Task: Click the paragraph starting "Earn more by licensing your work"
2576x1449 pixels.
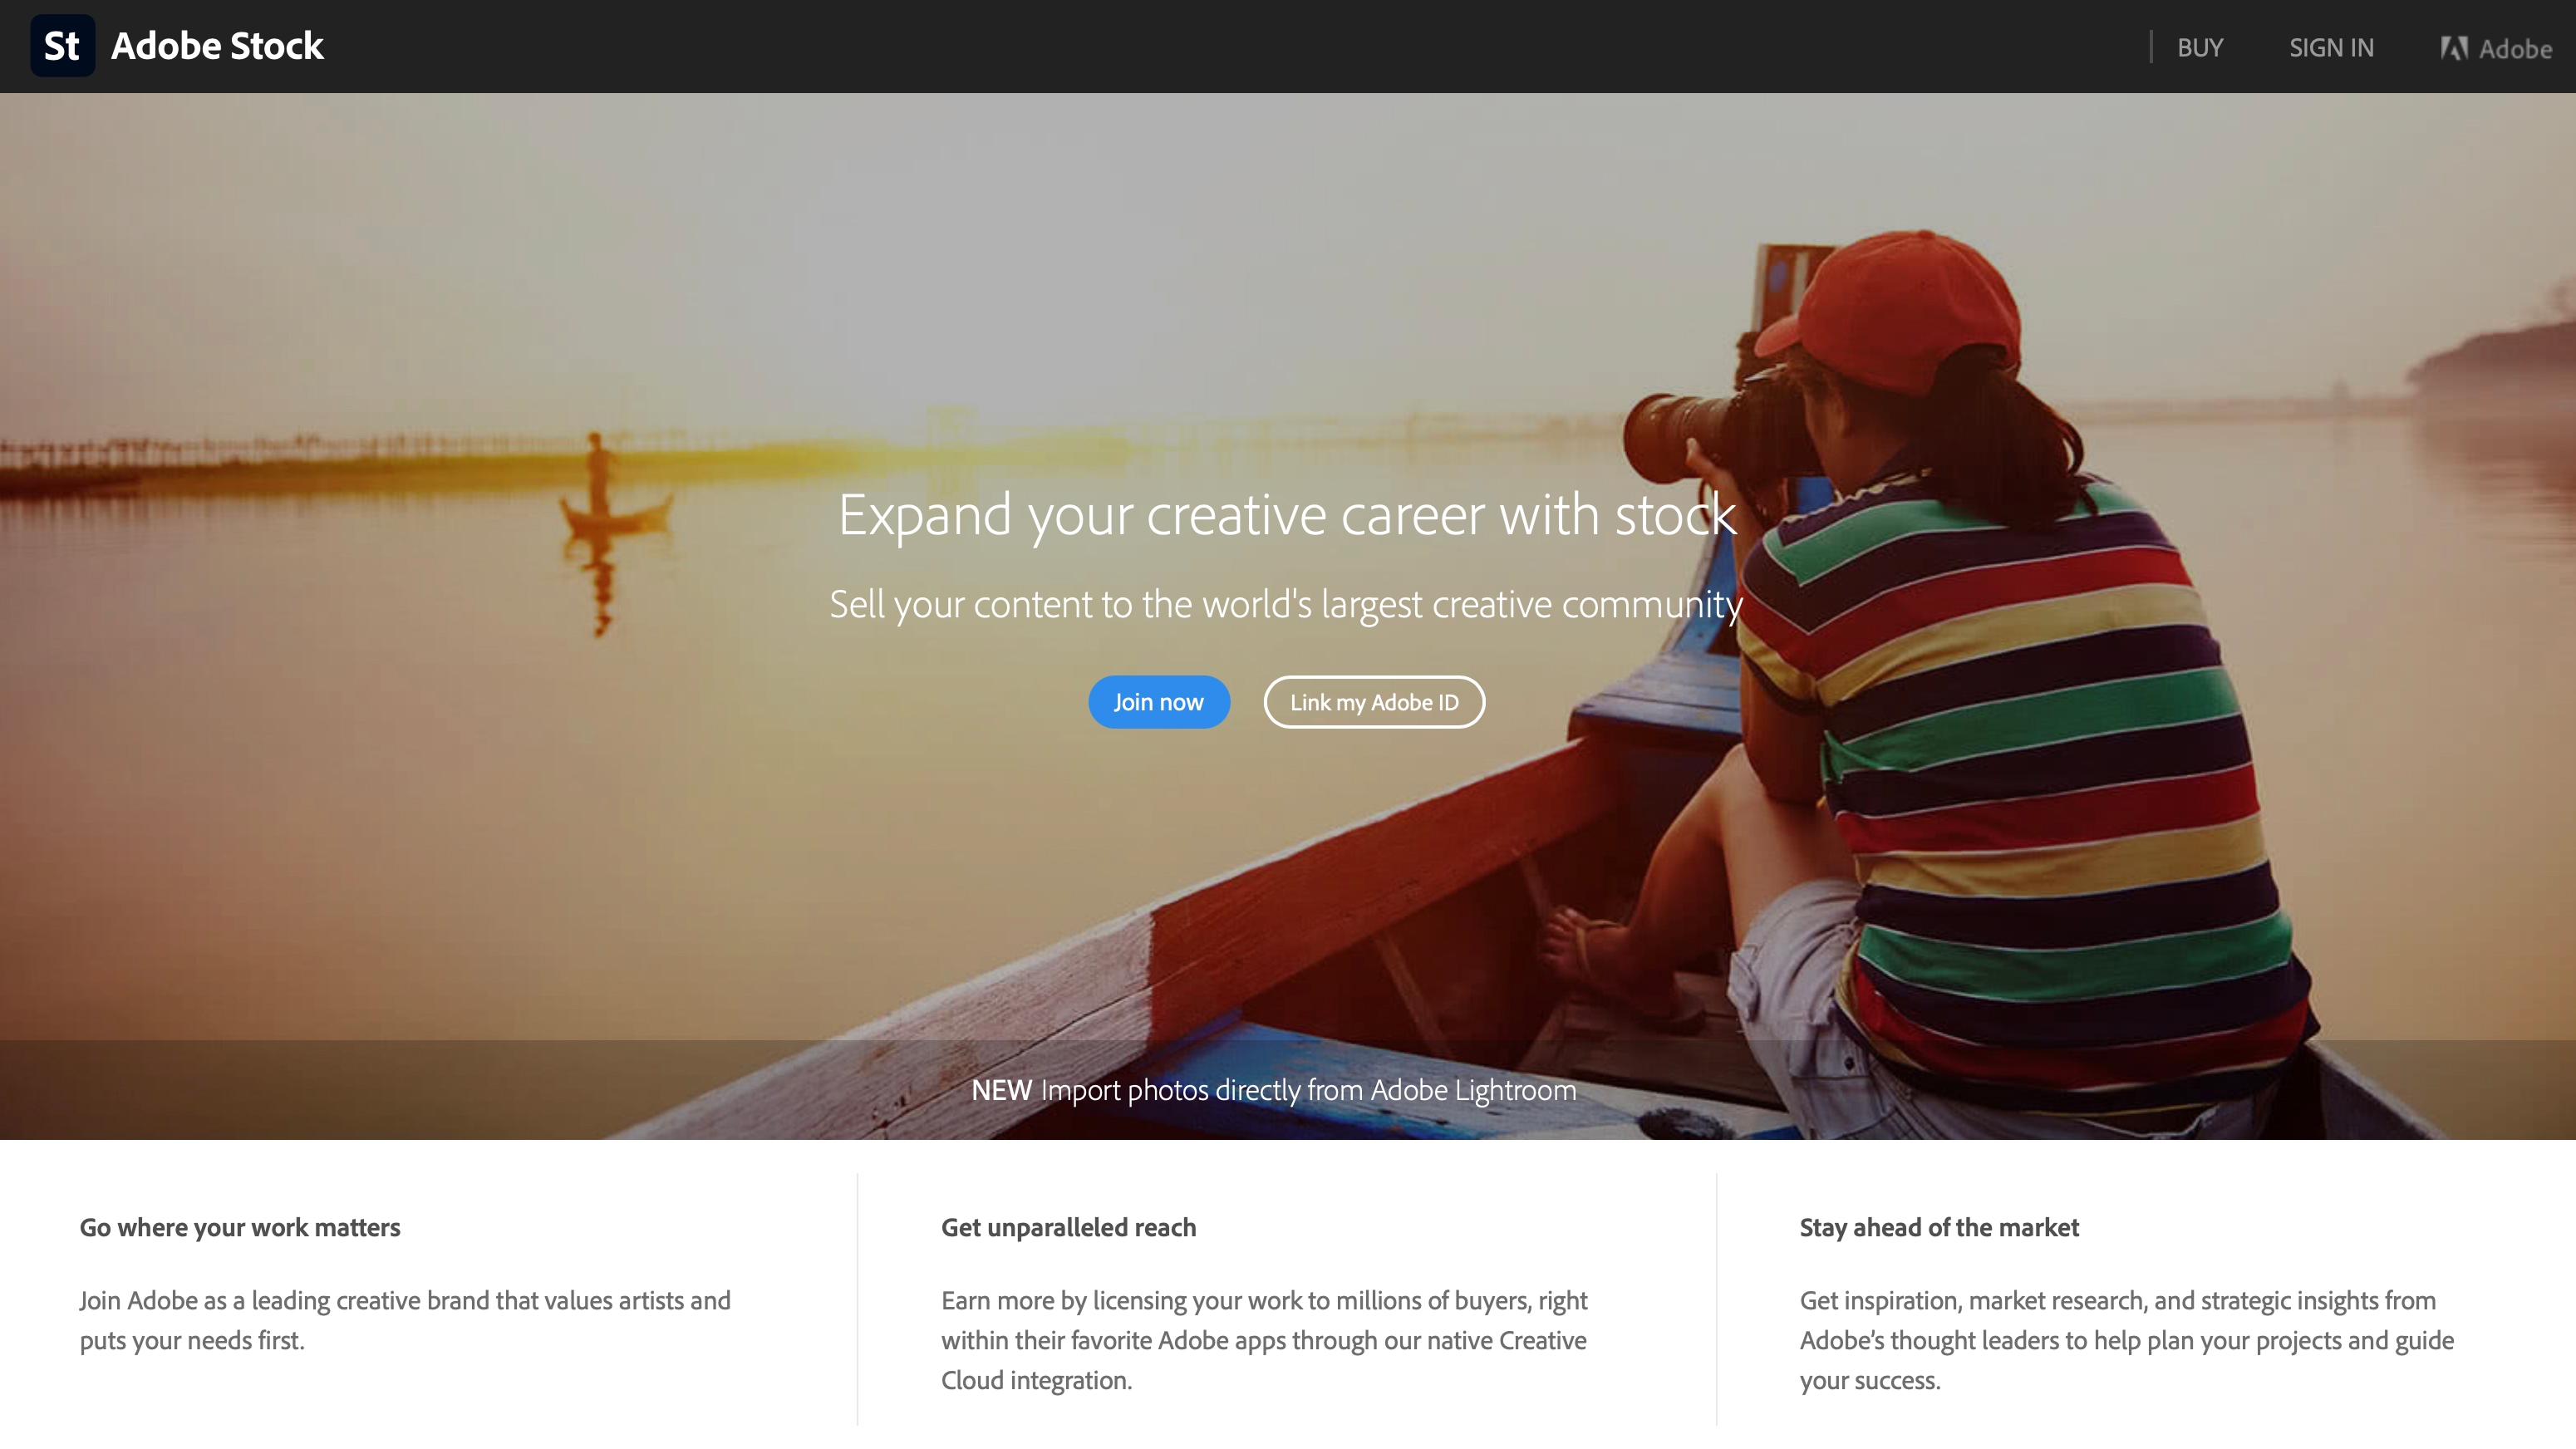Action: point(1264,1340)
